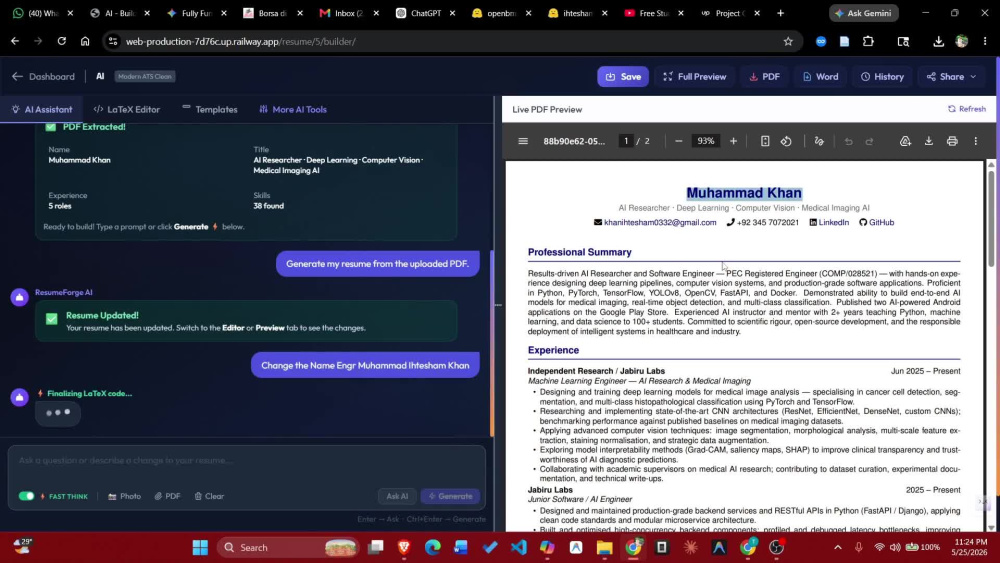This screenshot has width=1000, height=563.
Task: Click Ask Gemini button
Action: (x=864, y=13)
